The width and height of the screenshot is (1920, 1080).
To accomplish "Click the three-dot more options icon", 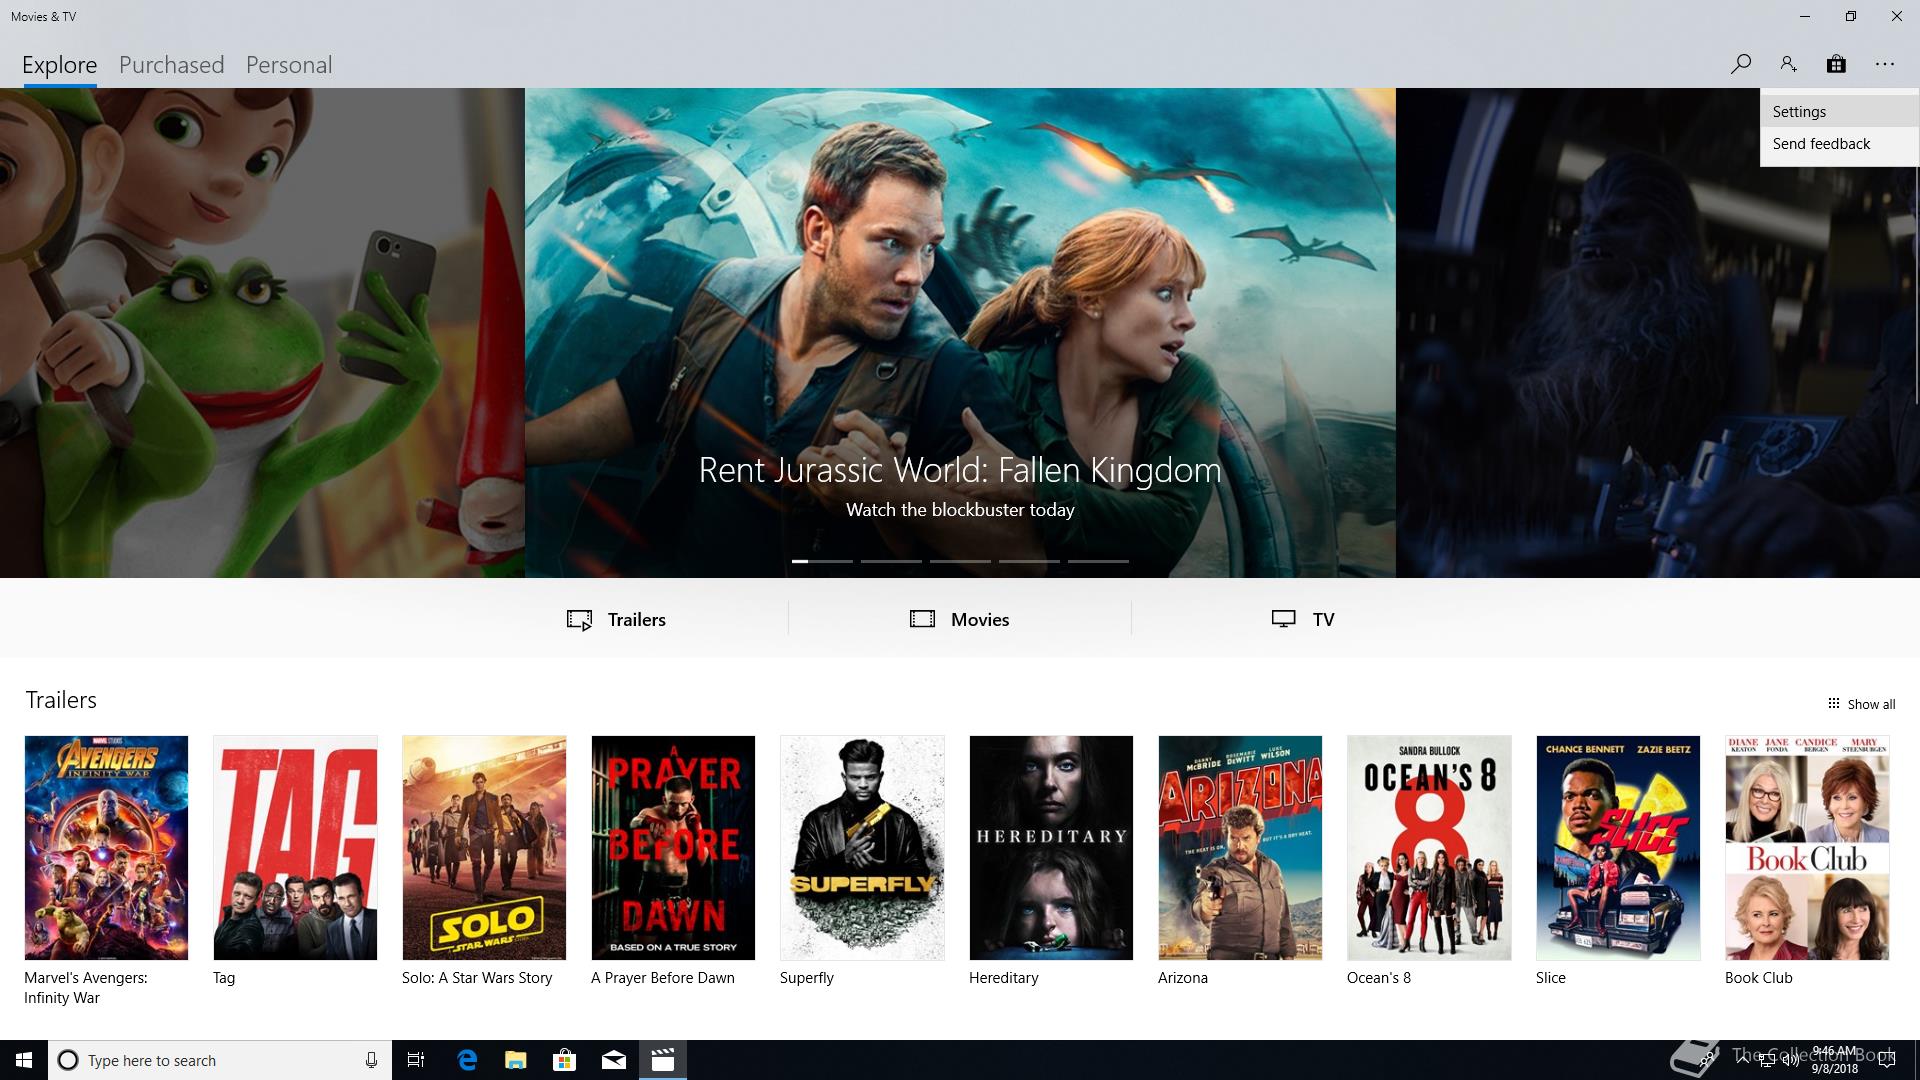I will (x=1885, y=64).
